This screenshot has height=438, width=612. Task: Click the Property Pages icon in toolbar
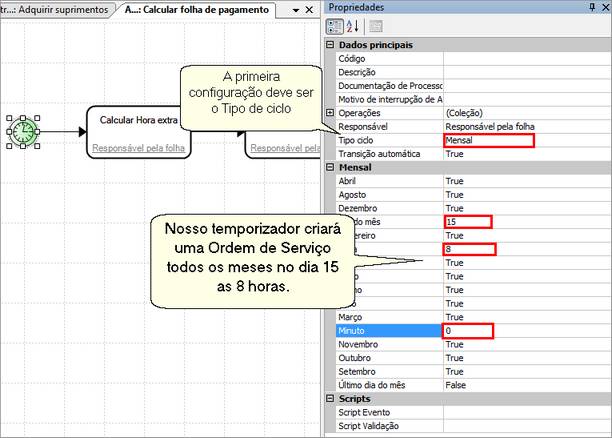pos(376,27)
